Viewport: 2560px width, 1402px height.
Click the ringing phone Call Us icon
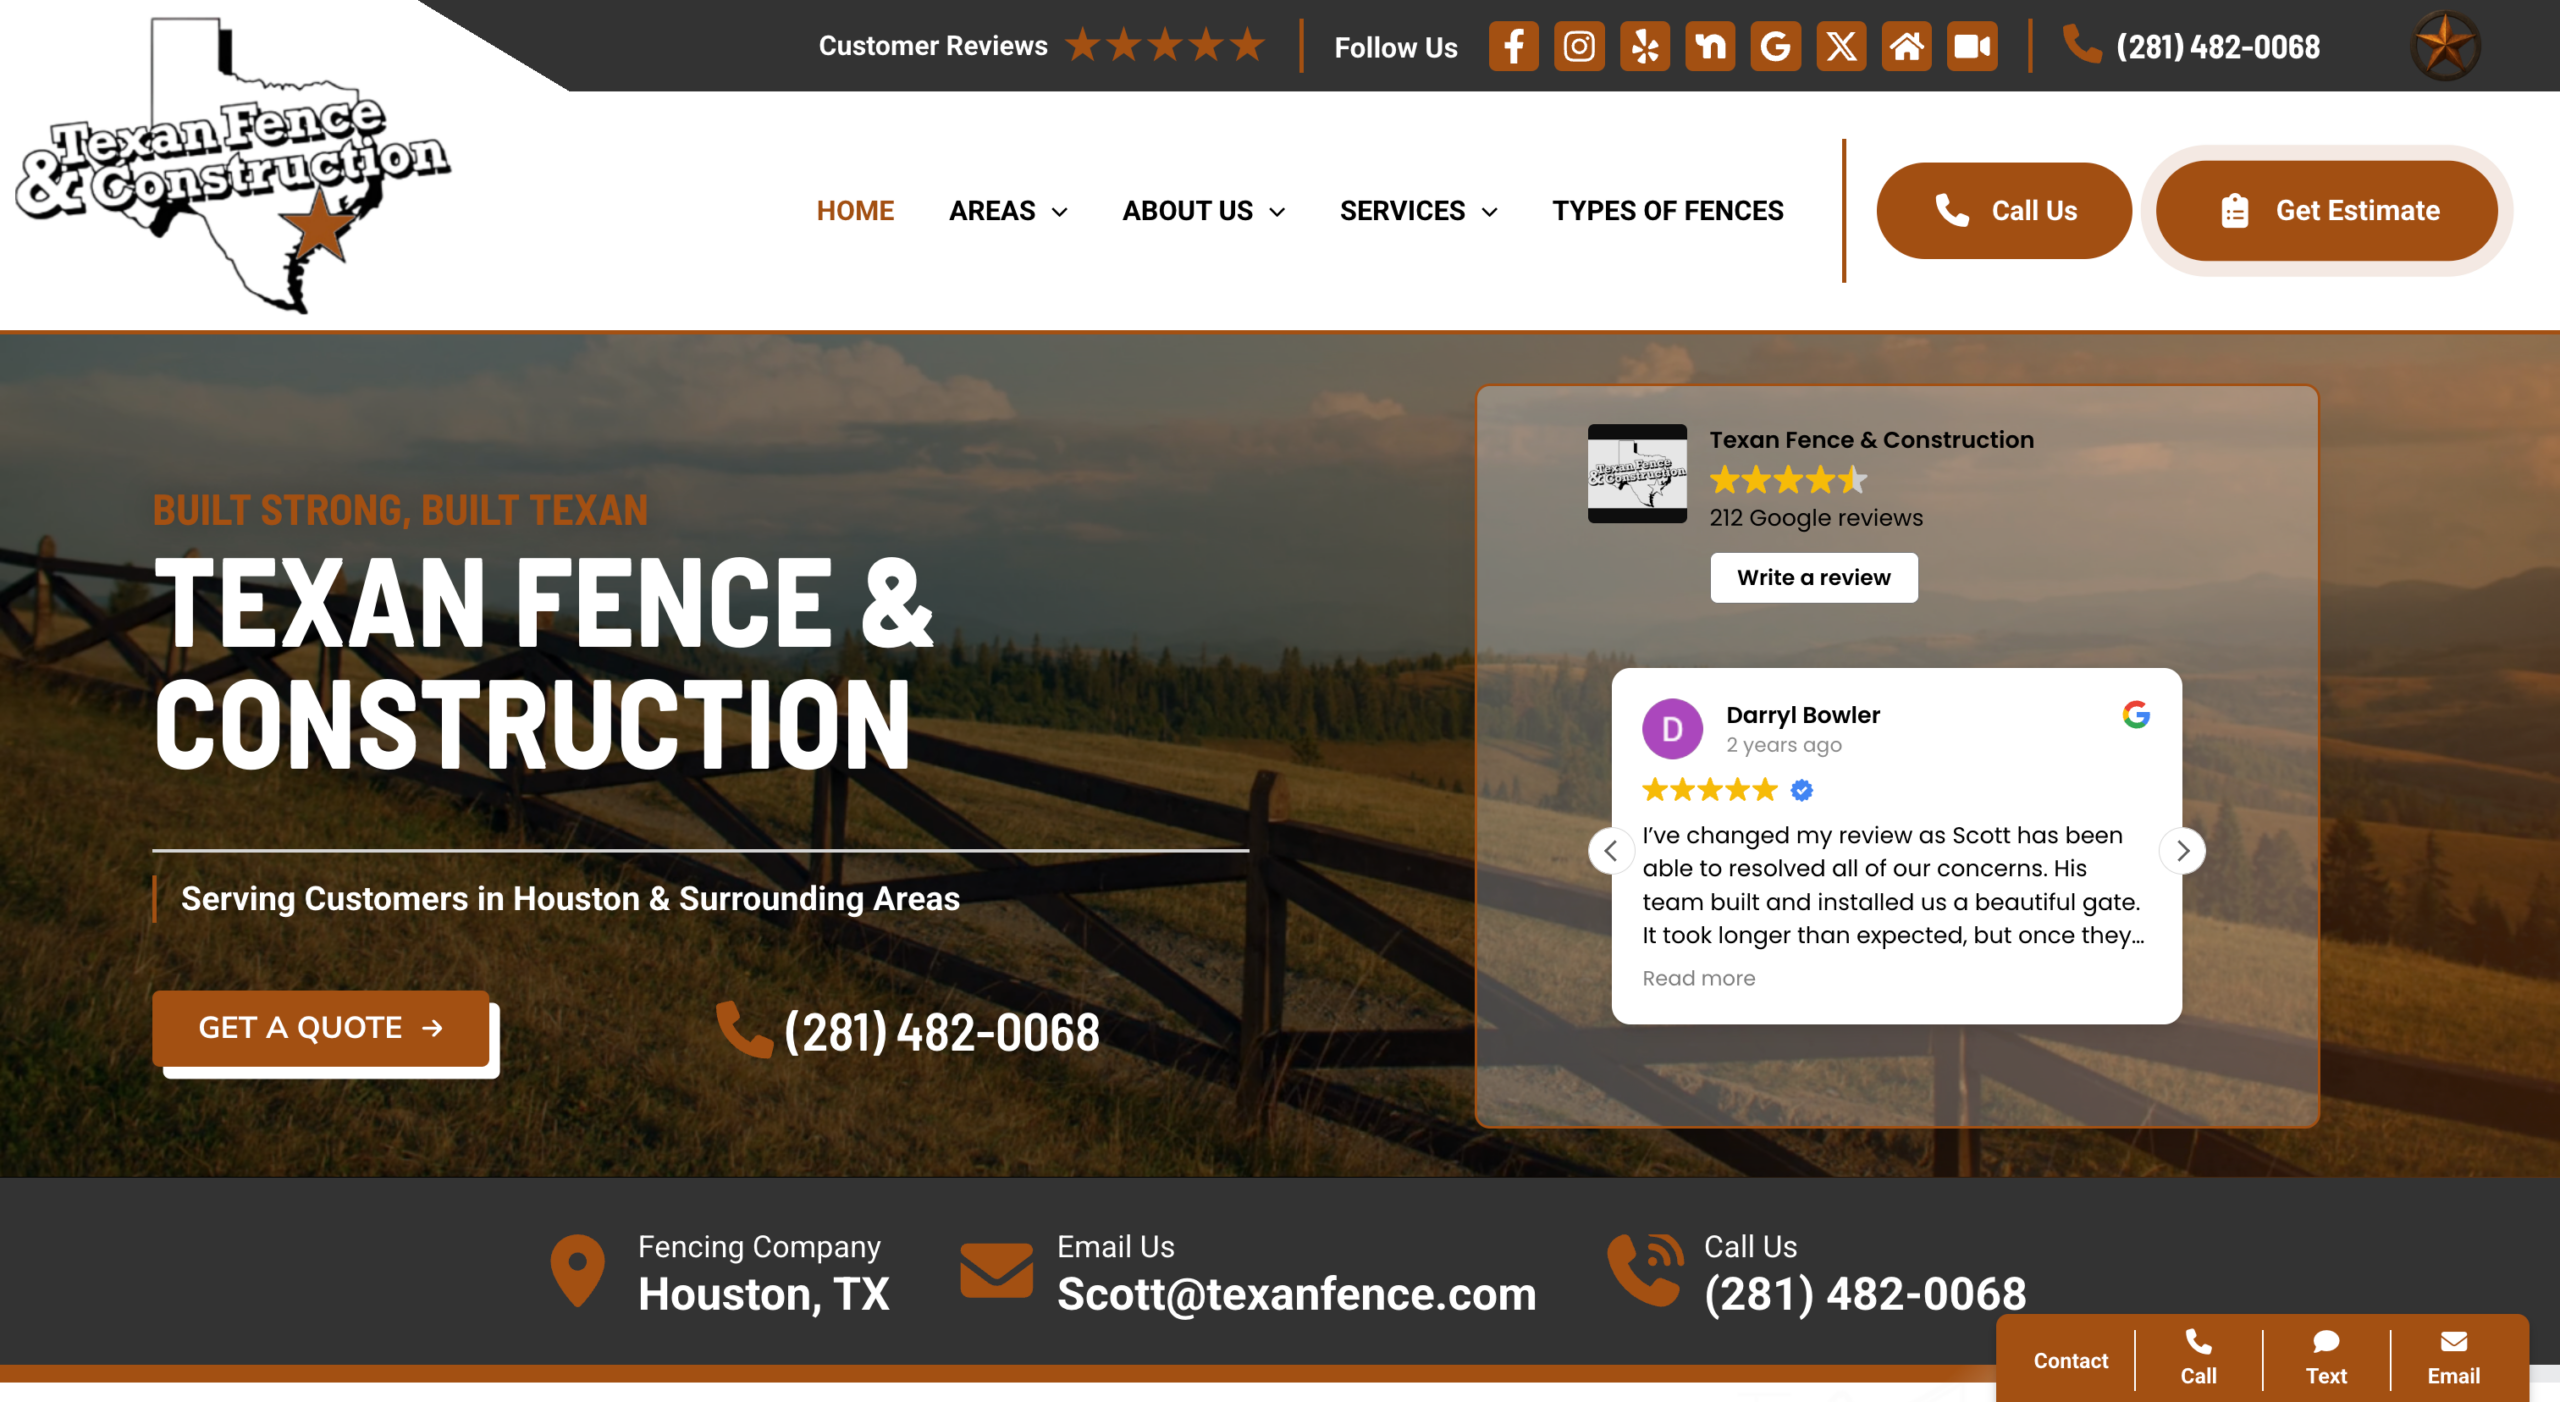(1646, 1270)
